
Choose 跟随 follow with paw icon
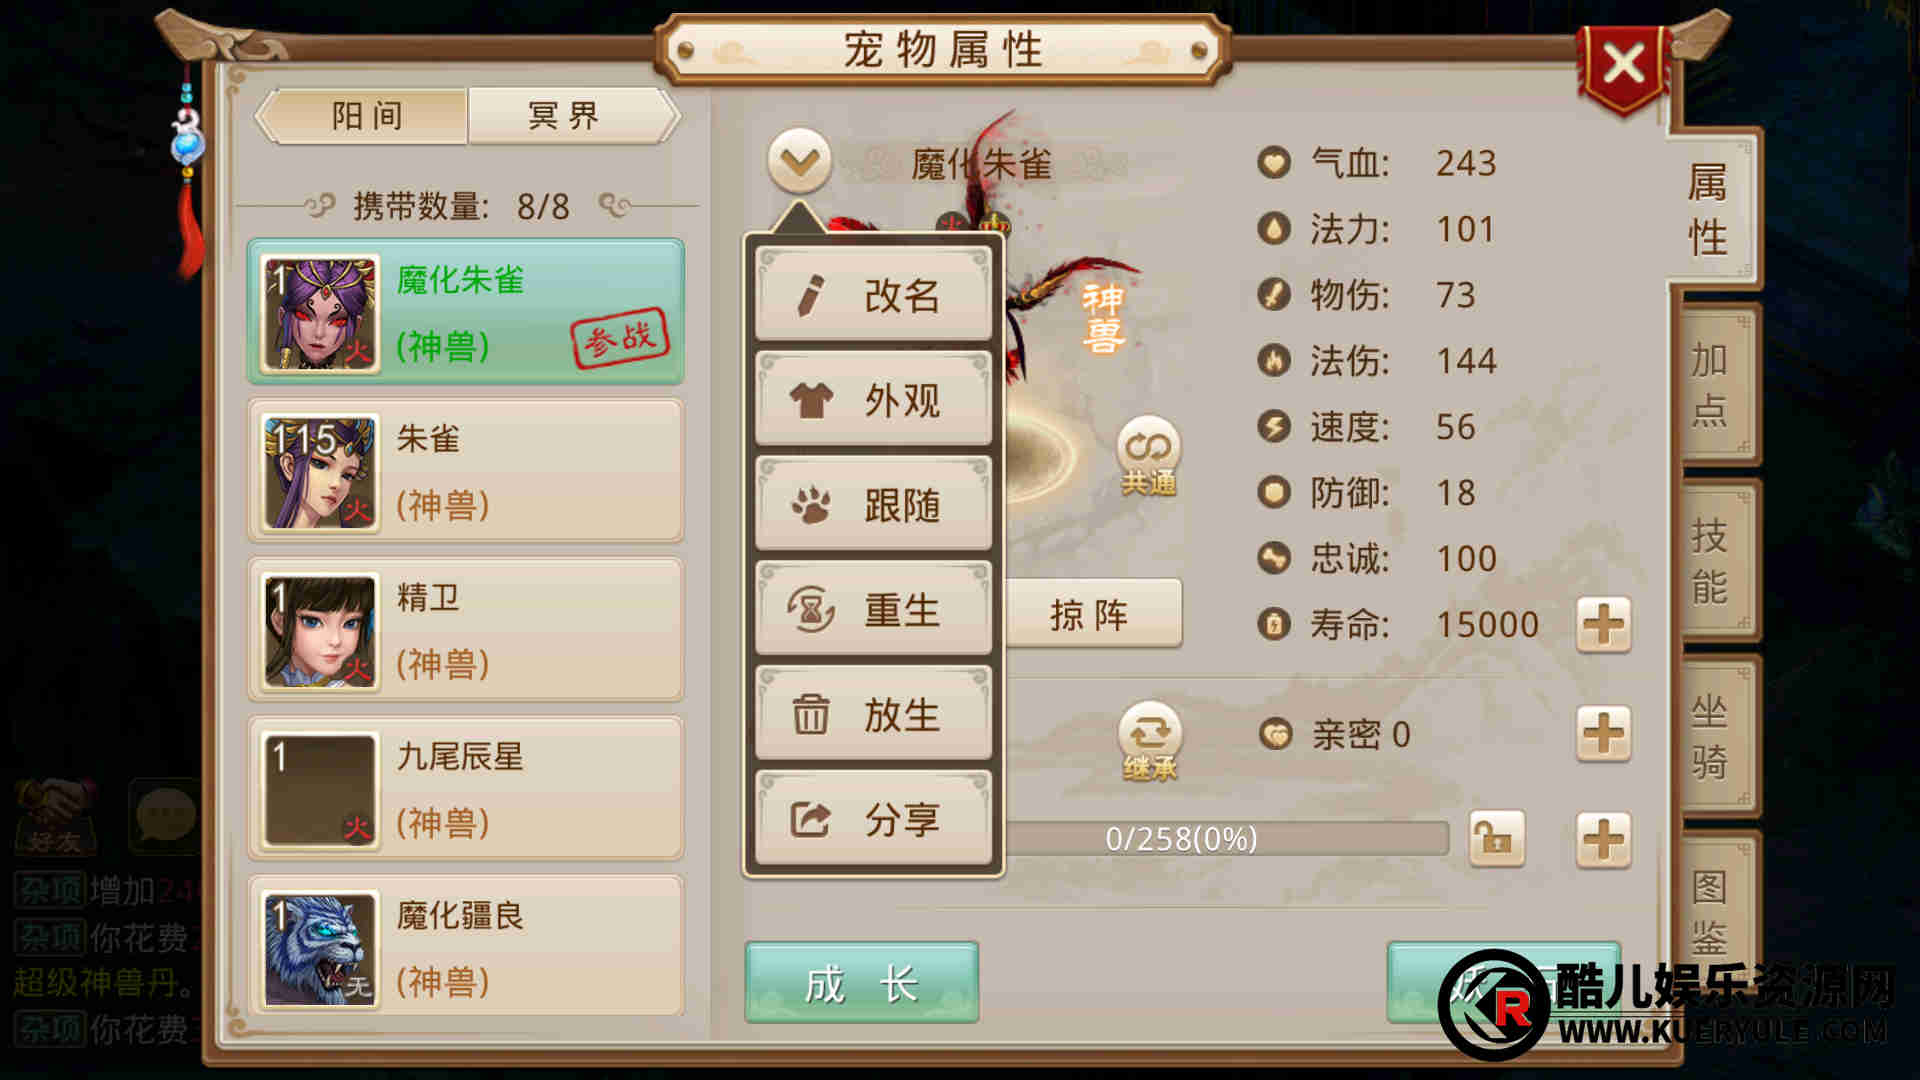pyautogui.click(x=873, y=505)
